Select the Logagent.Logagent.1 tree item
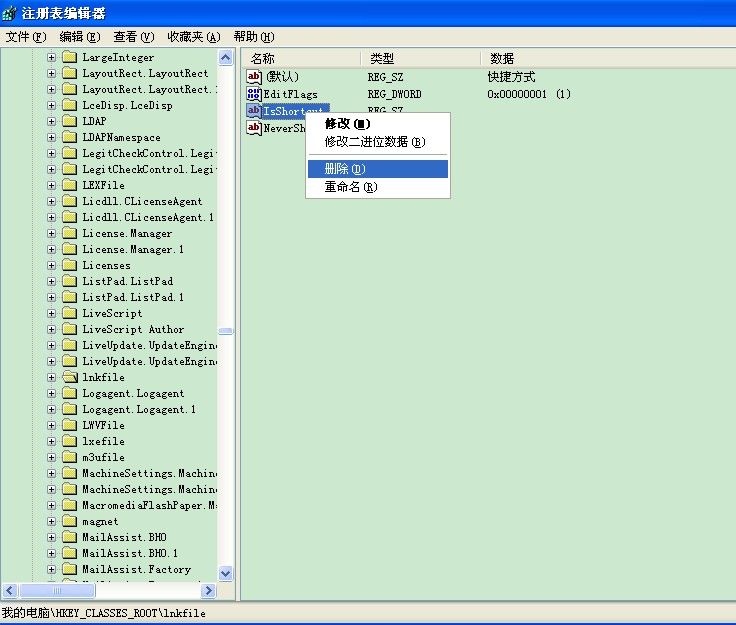This screenshot has width=736, height=625. (139, 409)
